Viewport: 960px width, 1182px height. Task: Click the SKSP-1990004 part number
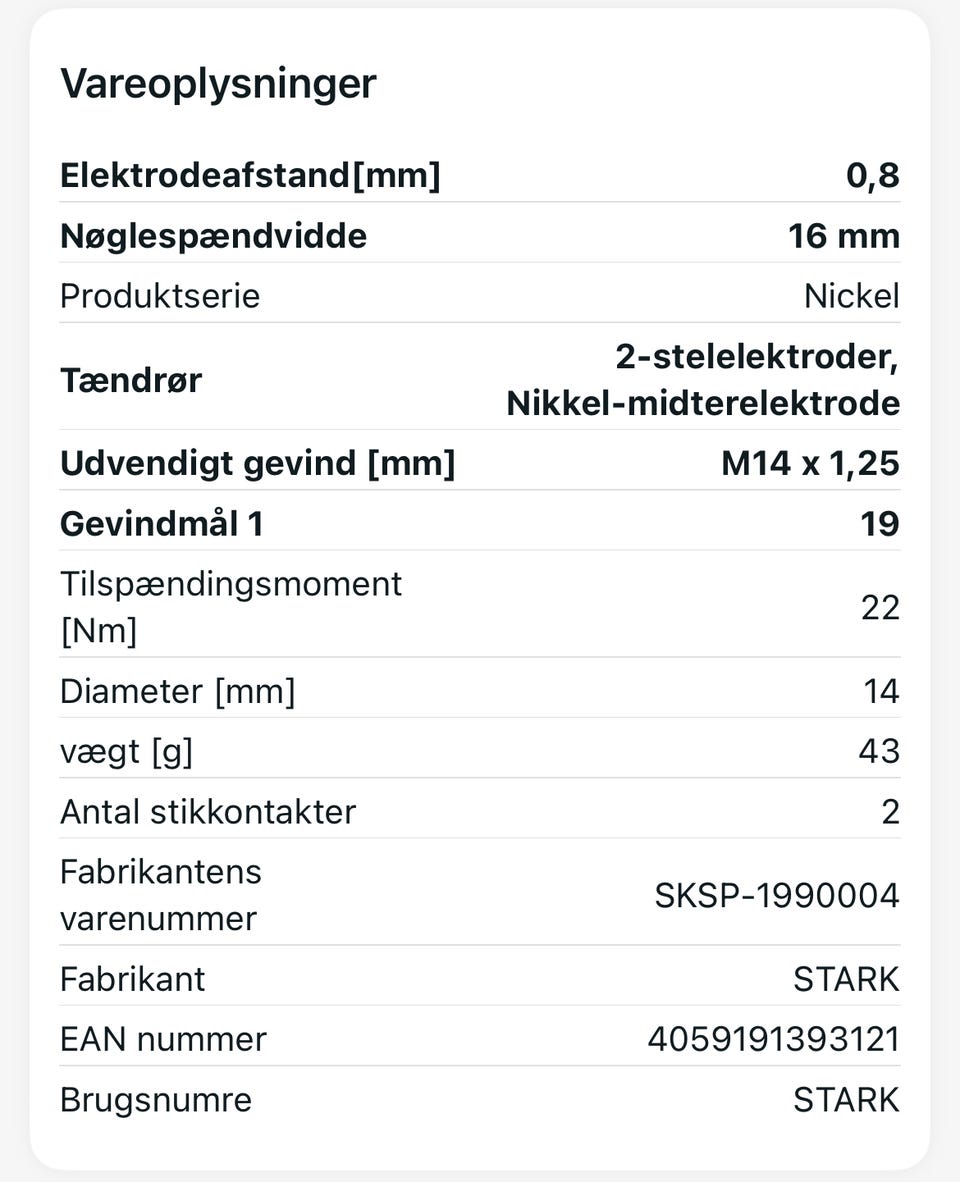point(776,896)
